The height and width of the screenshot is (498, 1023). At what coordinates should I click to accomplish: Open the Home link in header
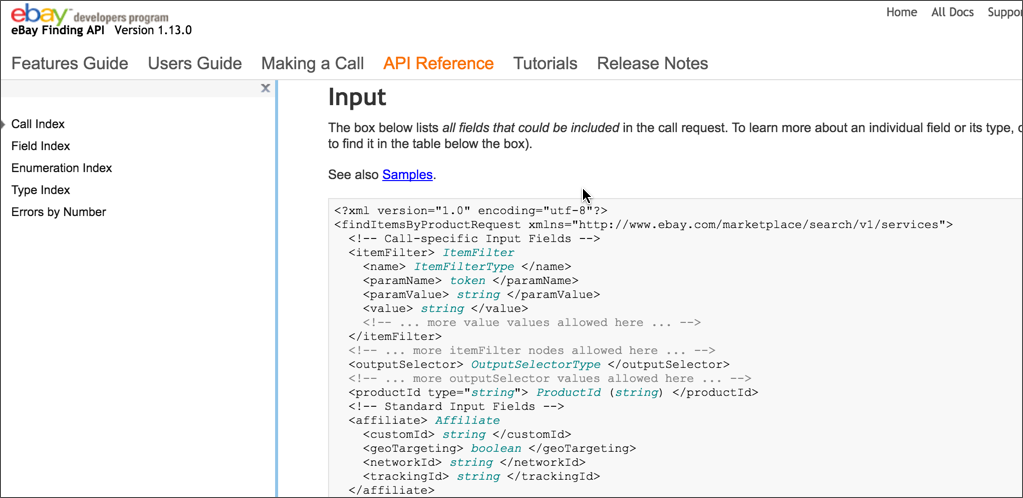pos(901,12)
